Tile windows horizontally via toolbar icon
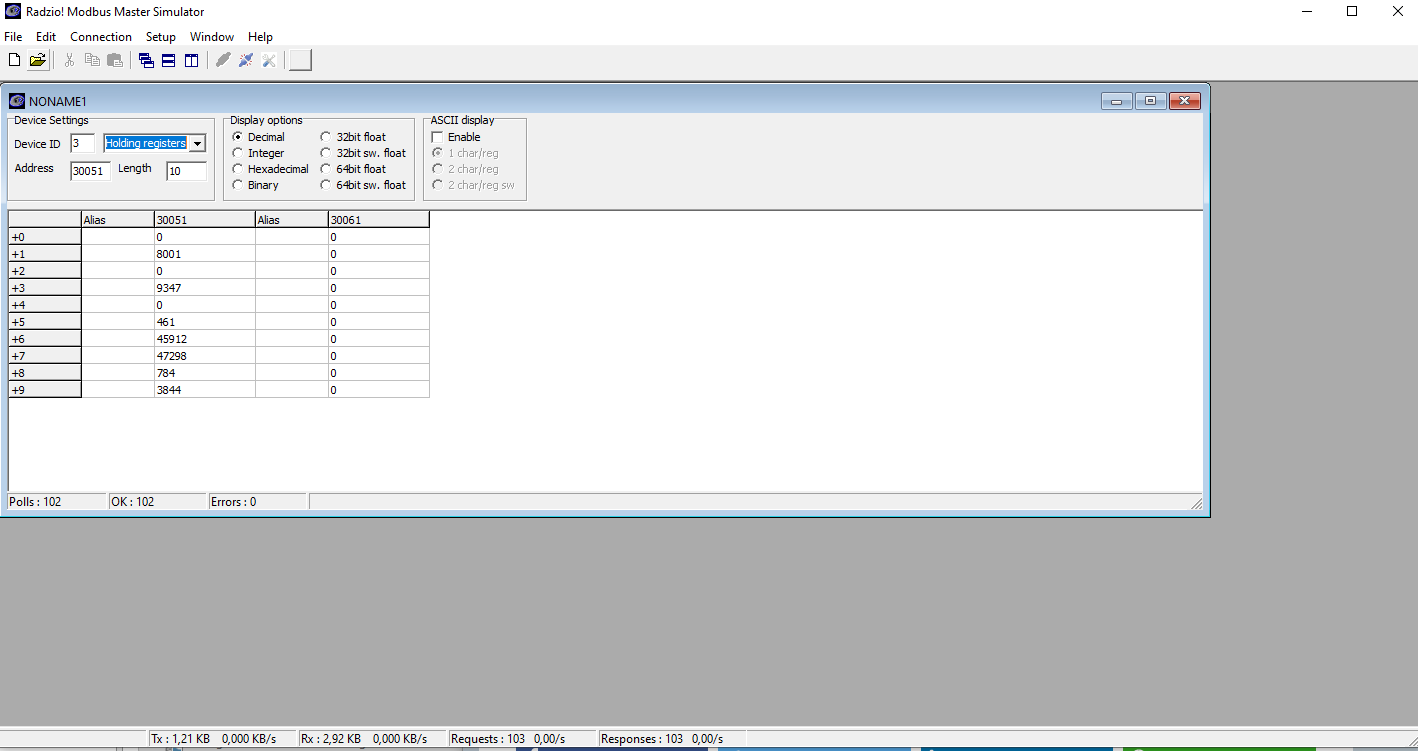This screenshot has width=1418, height=751. tap(169, 60)
